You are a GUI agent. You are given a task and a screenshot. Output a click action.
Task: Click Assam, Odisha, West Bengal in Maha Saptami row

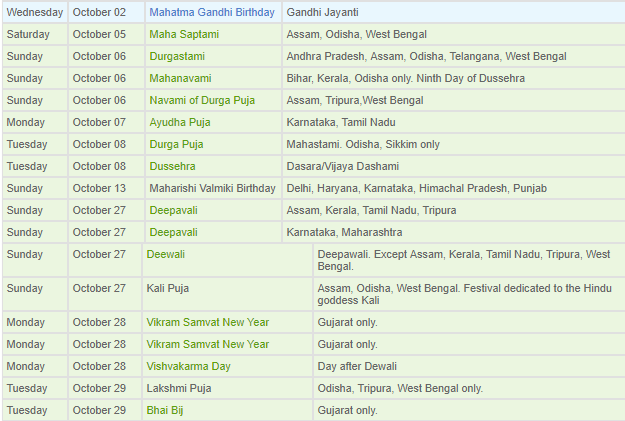coord(454,34)
